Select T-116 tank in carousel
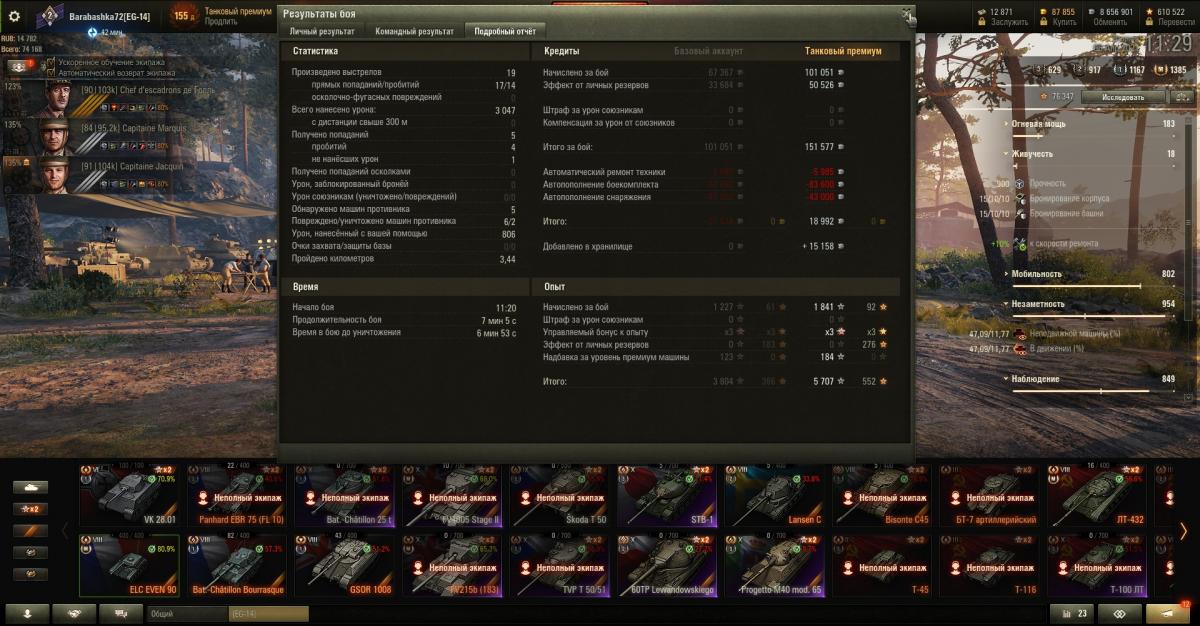Image resolution: width=1200 pixels, height=626 pixels. [x=989, y=565]
